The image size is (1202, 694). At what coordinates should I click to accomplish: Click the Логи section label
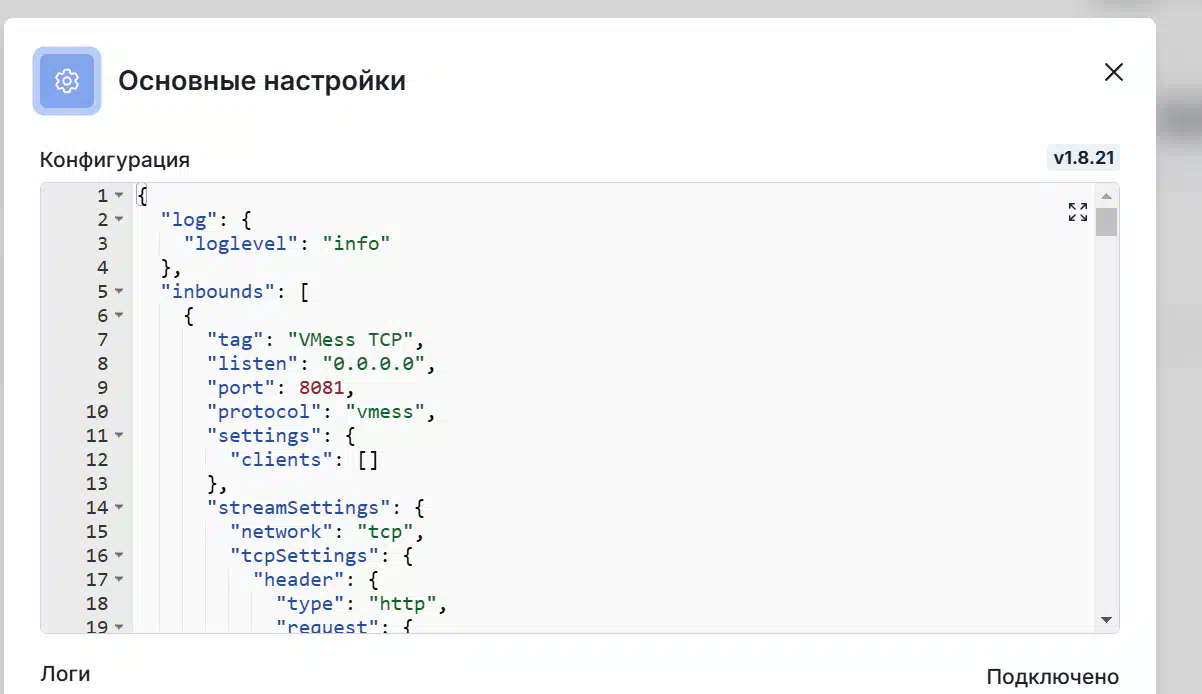tap(65, 674)
